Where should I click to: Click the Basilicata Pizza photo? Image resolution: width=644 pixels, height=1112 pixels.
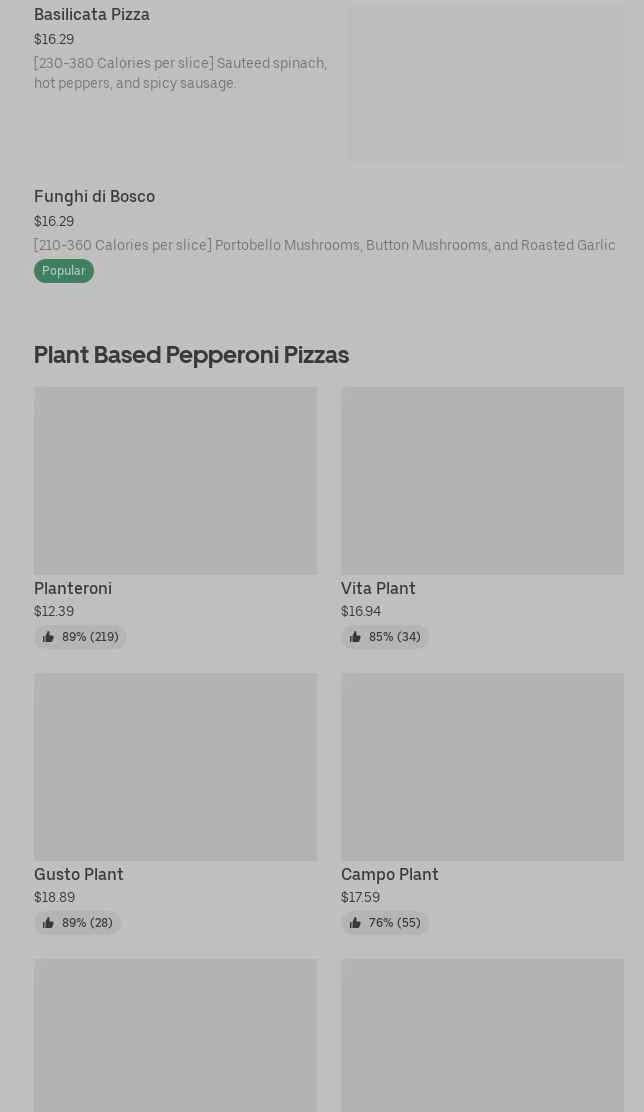[x=486, y=84]
